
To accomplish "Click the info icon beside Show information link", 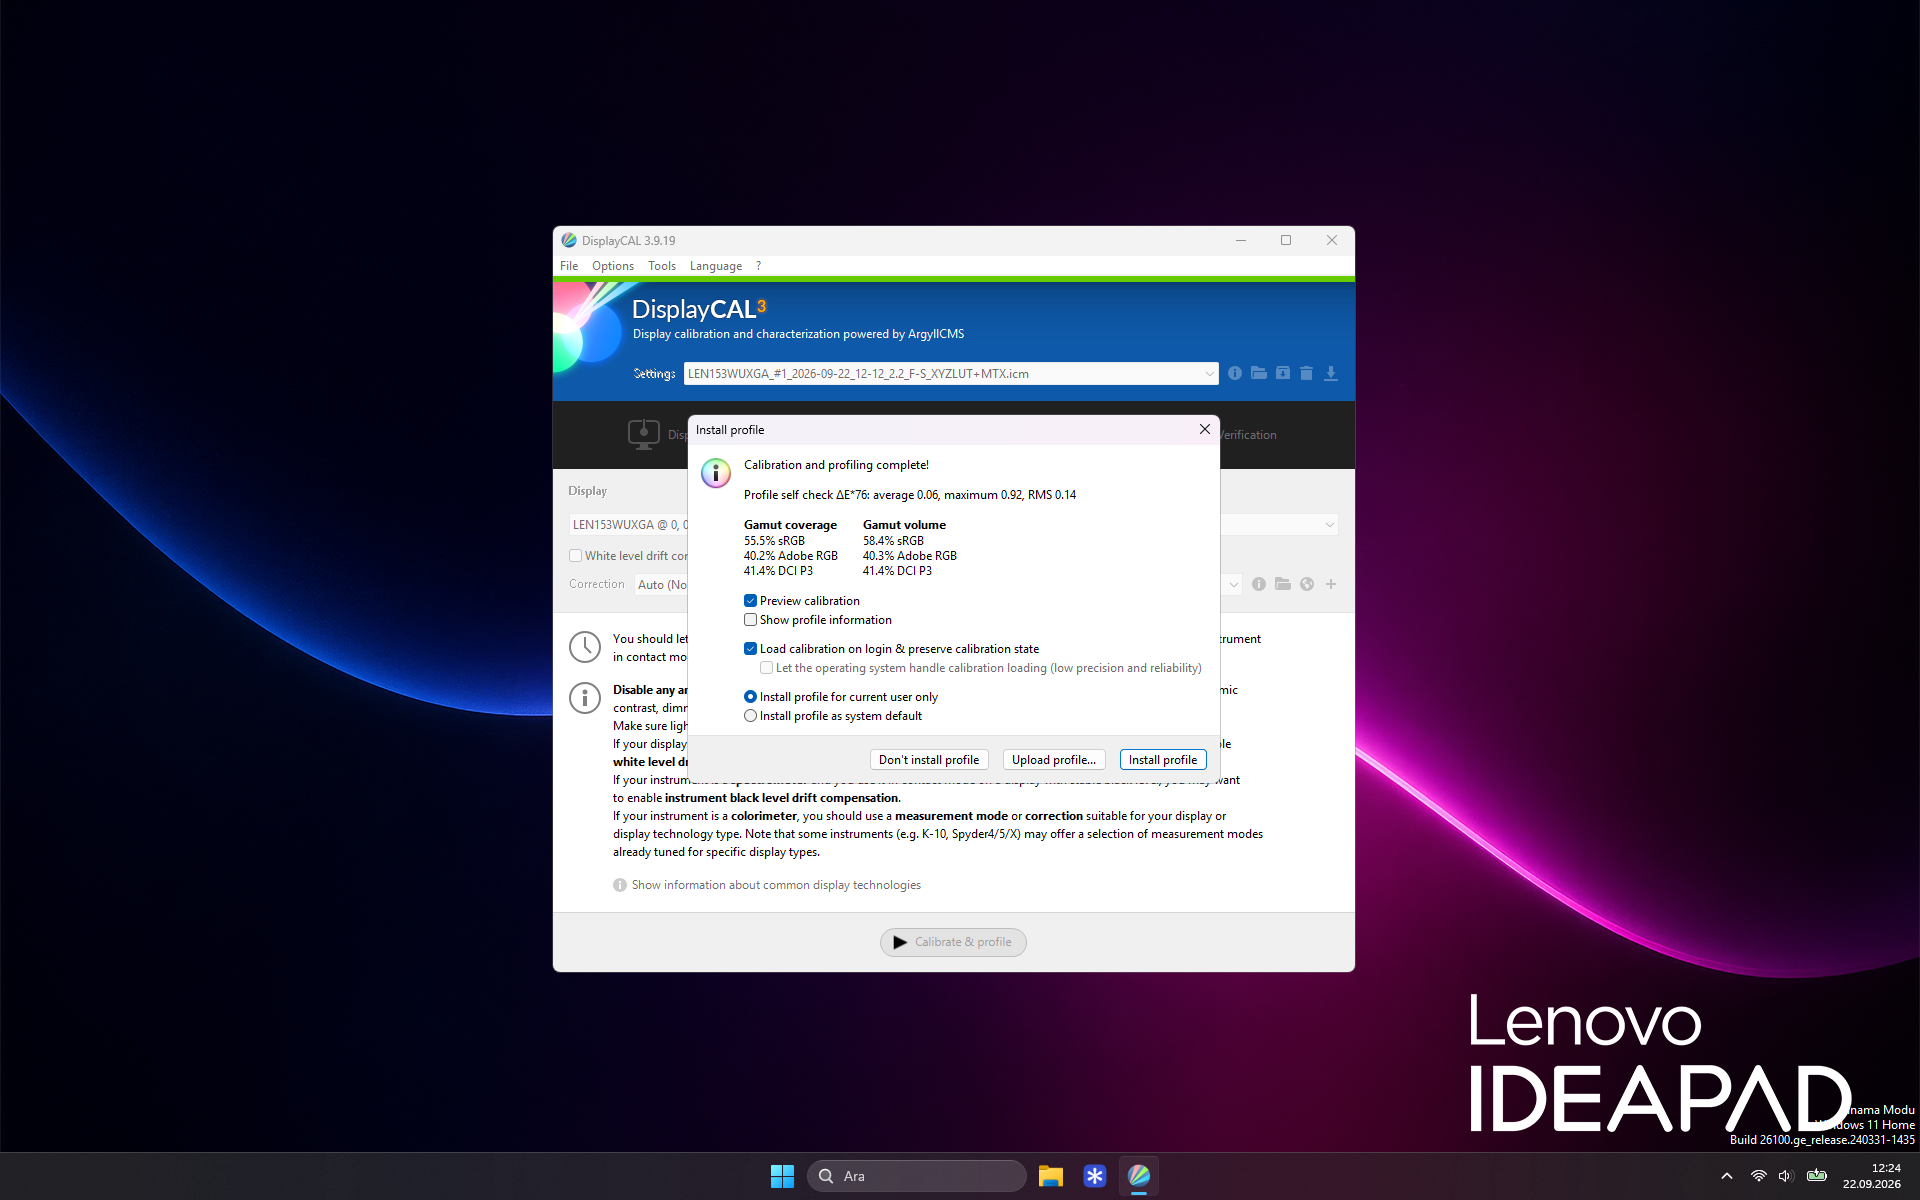I will click(x=620, y=885).
